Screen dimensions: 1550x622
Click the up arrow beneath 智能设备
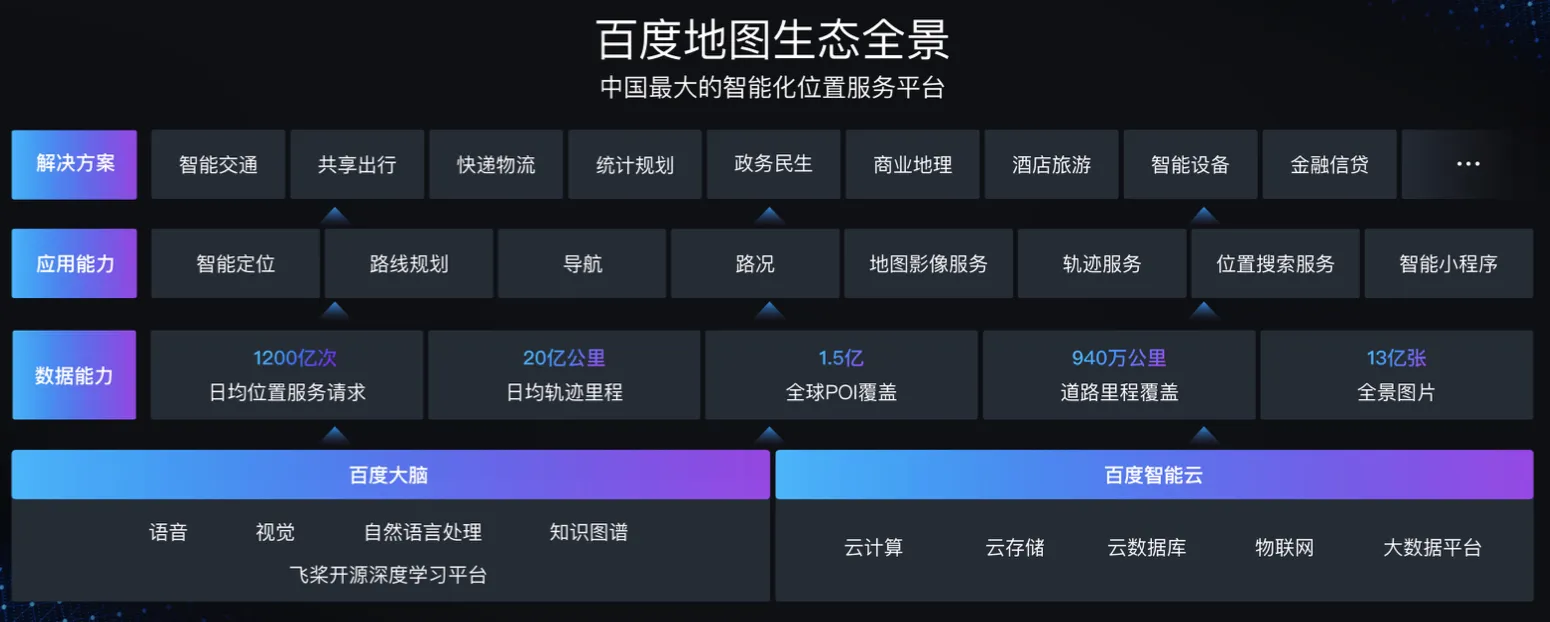pos(1203,214)
